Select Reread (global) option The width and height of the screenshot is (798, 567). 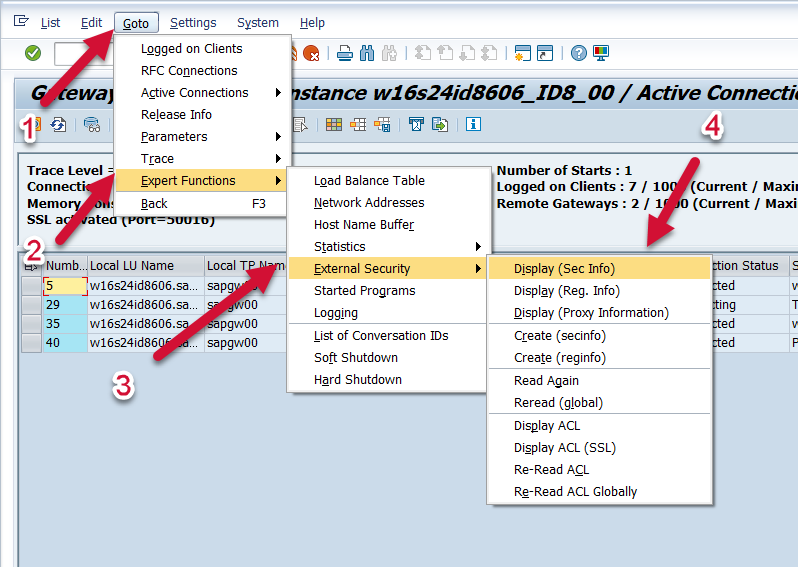pos(558,403)
